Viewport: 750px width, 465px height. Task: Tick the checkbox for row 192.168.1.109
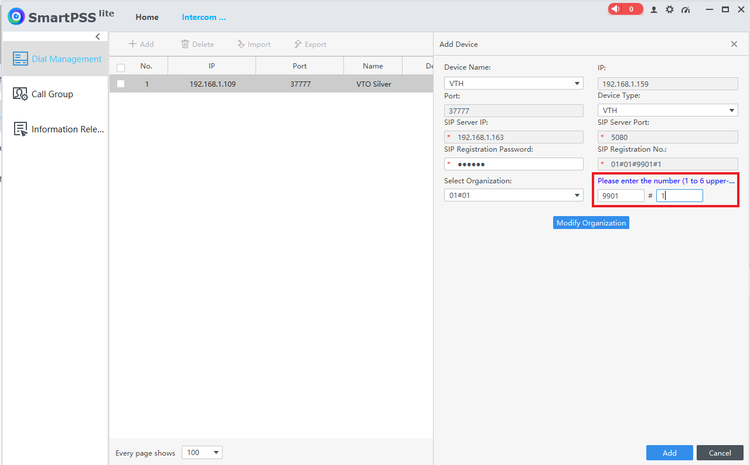tap(121, 84)
